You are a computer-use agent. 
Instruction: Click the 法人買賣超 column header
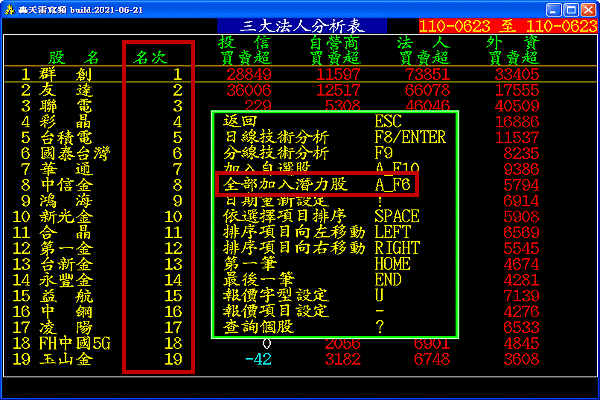coord(424,50)
